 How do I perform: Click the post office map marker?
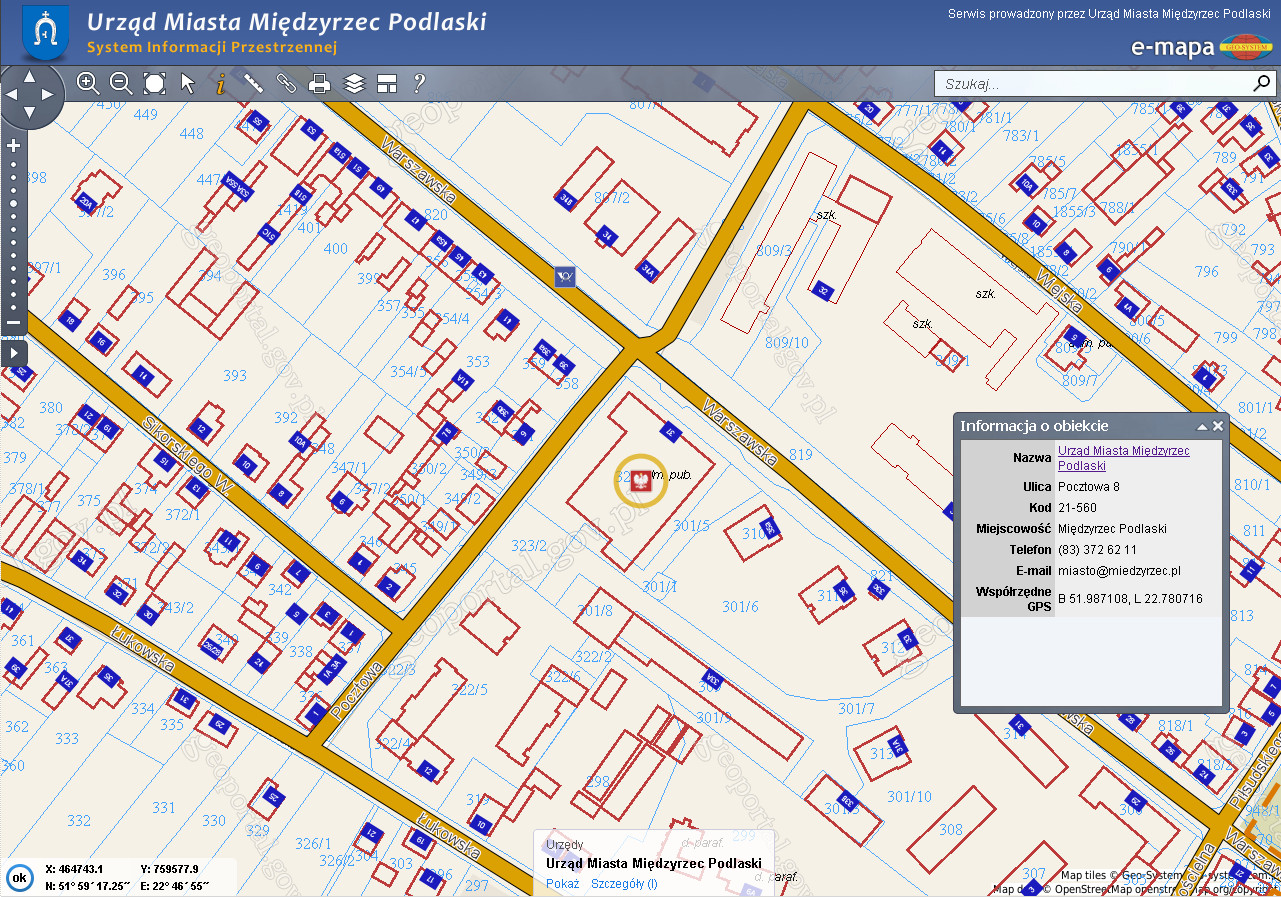point(565,276)
